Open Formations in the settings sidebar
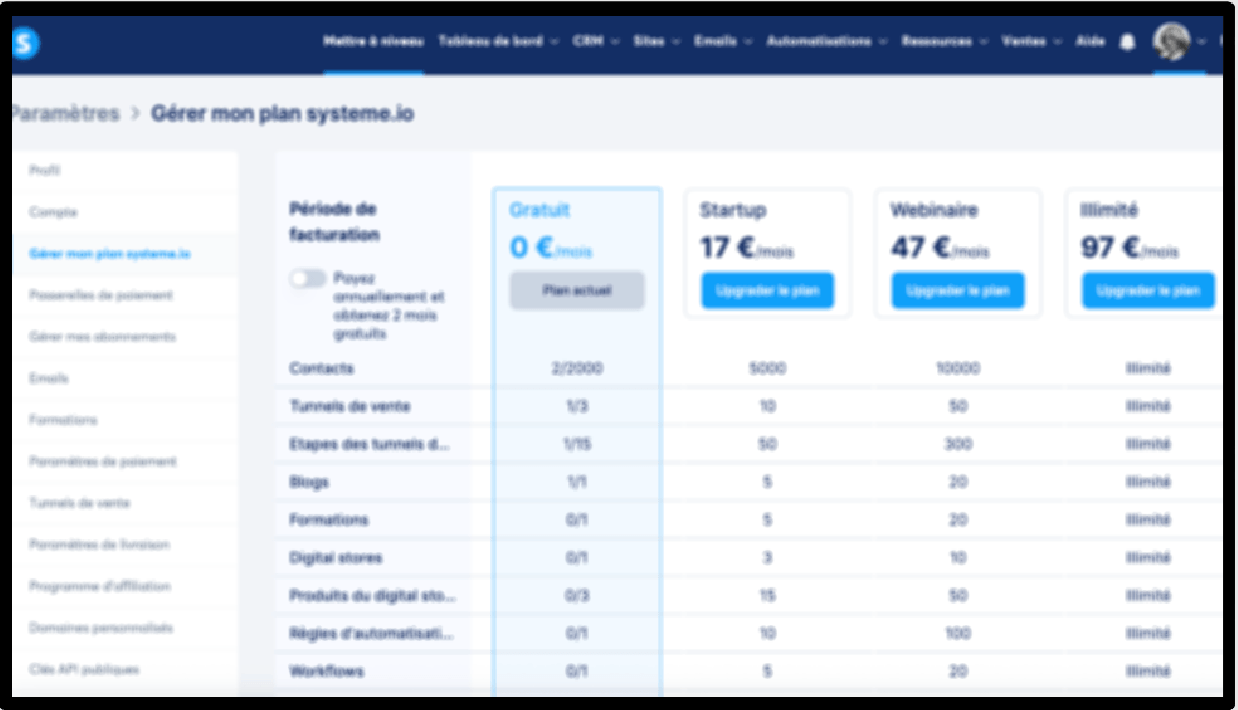1238x710 pixels. pos(63,420)
